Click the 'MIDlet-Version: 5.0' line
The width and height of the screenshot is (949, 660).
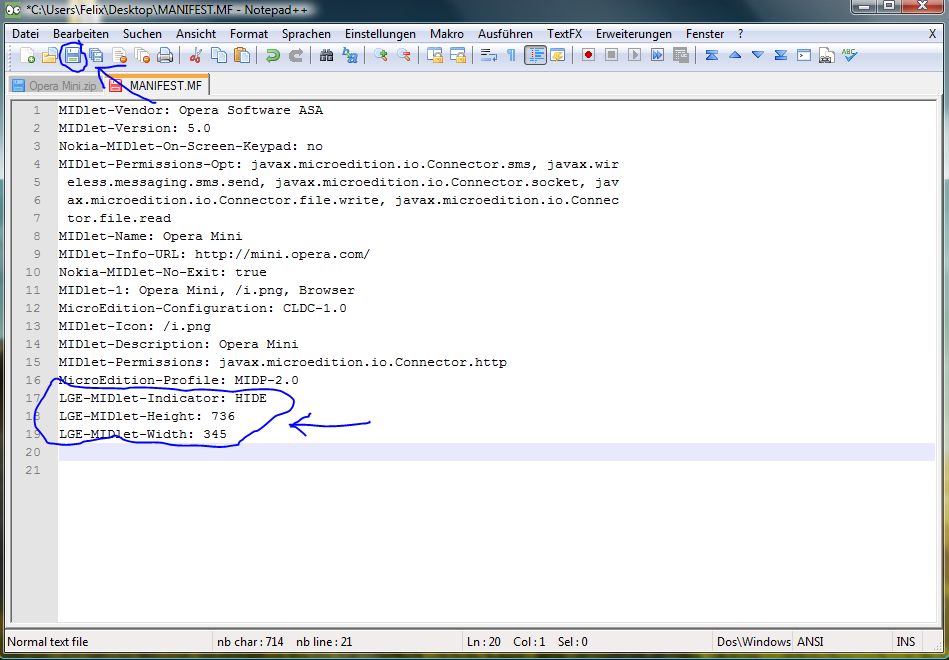[x=134, y=128]
